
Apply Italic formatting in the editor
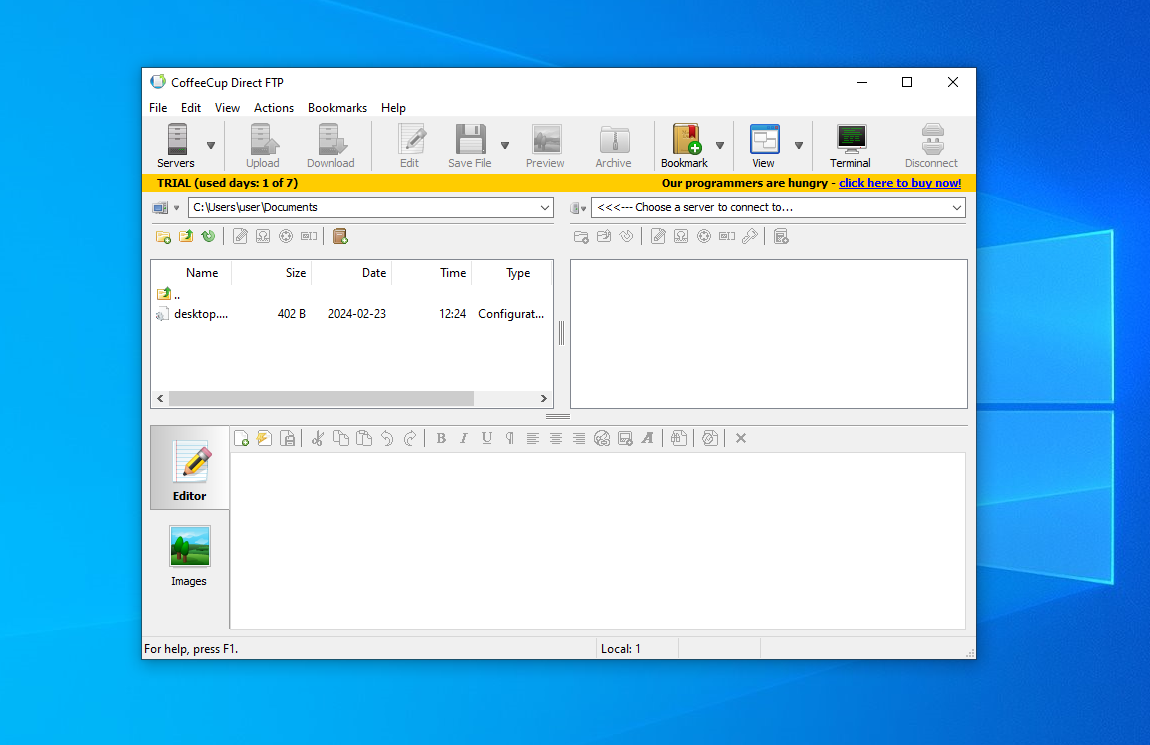[x=464, y=438]
